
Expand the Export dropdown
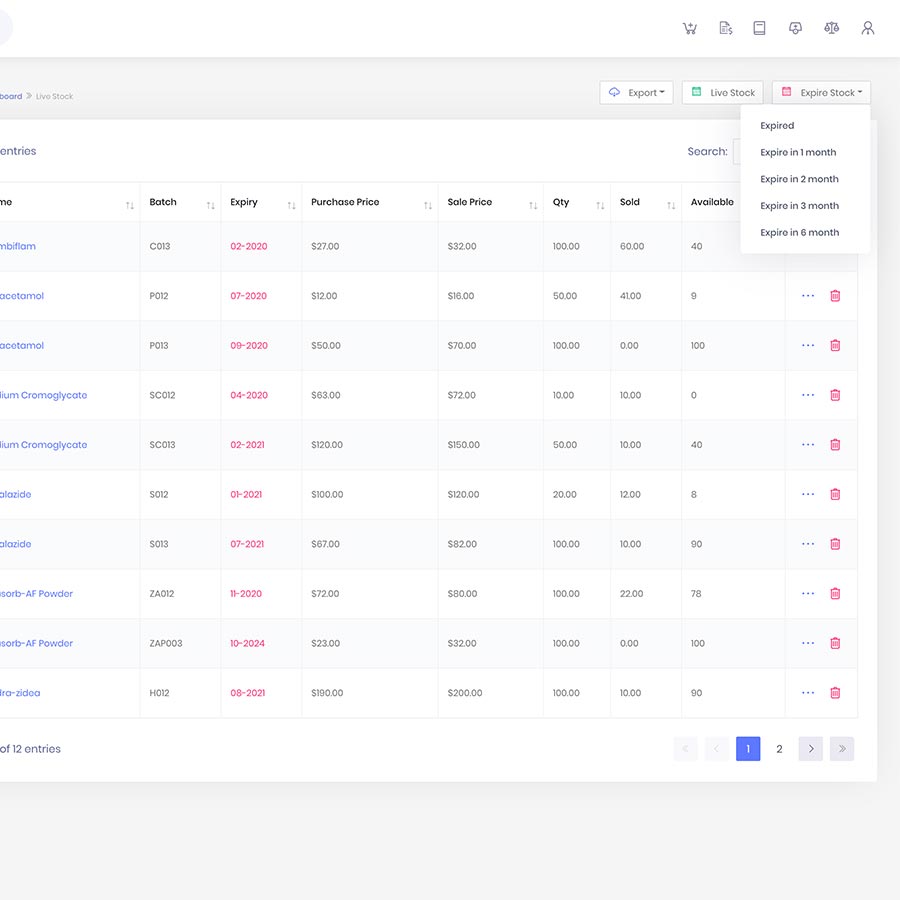click(x=636, y=93)
